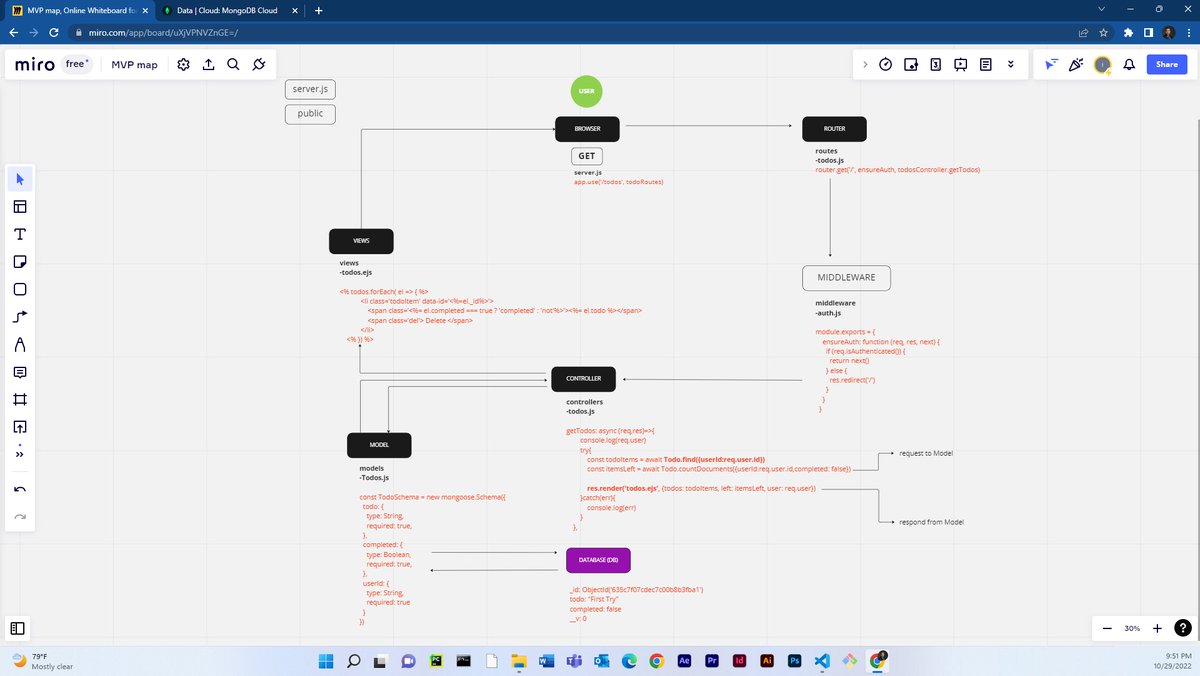Toggle the reactions celebration mode

pos(1076,64)
